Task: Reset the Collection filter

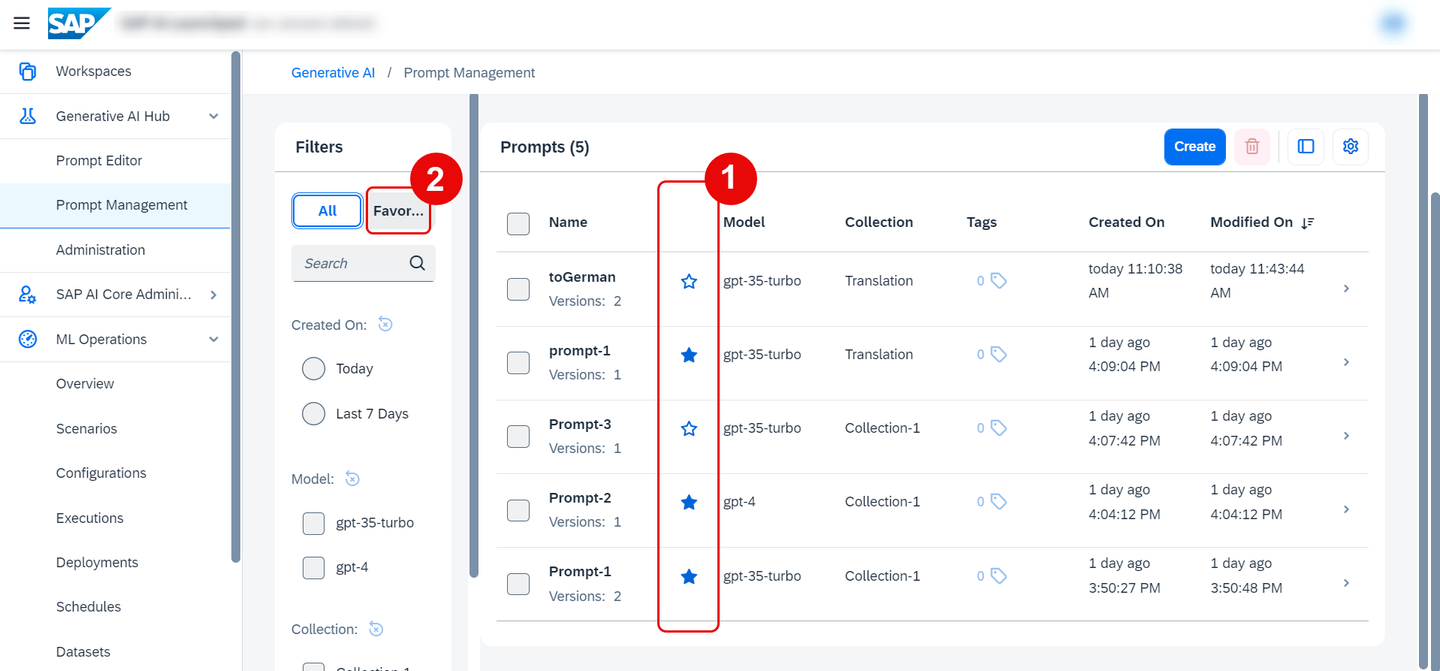Action: 376,629
